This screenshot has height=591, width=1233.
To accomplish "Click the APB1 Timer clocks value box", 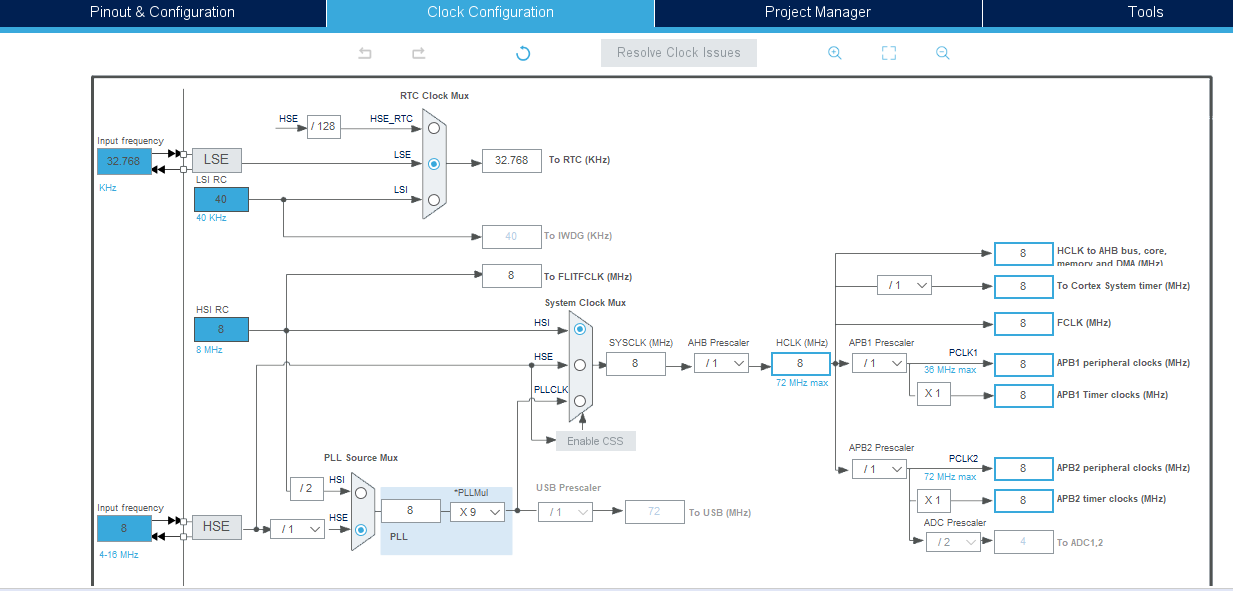I will pos(1024,395).
